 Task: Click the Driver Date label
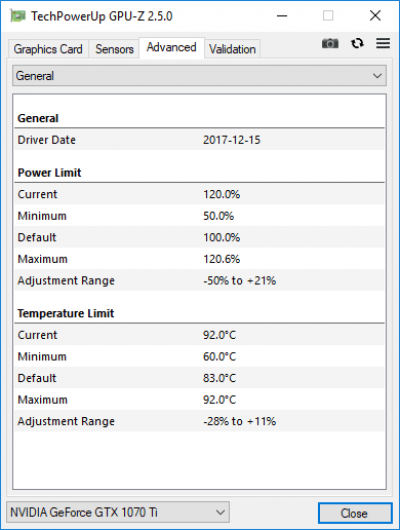coord(47,140)
